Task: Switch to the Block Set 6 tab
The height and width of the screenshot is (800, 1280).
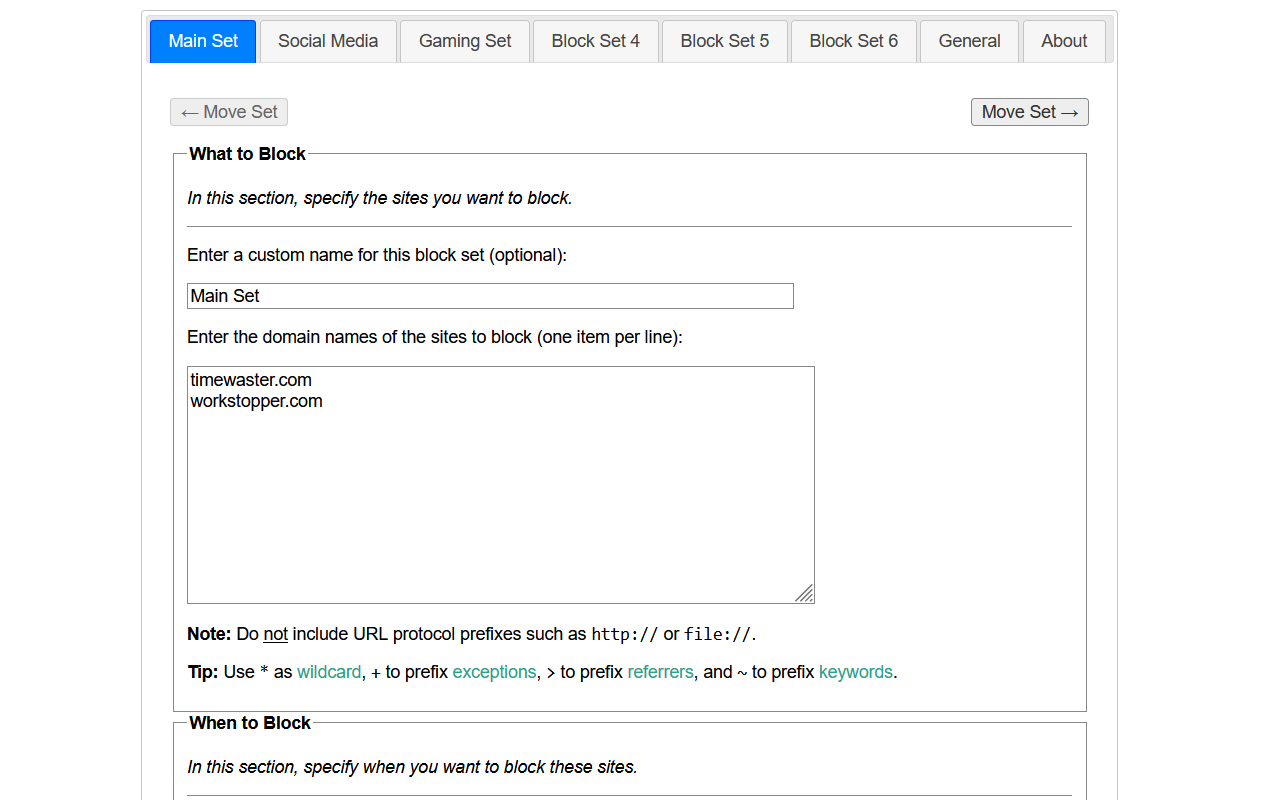Action: 853,41
